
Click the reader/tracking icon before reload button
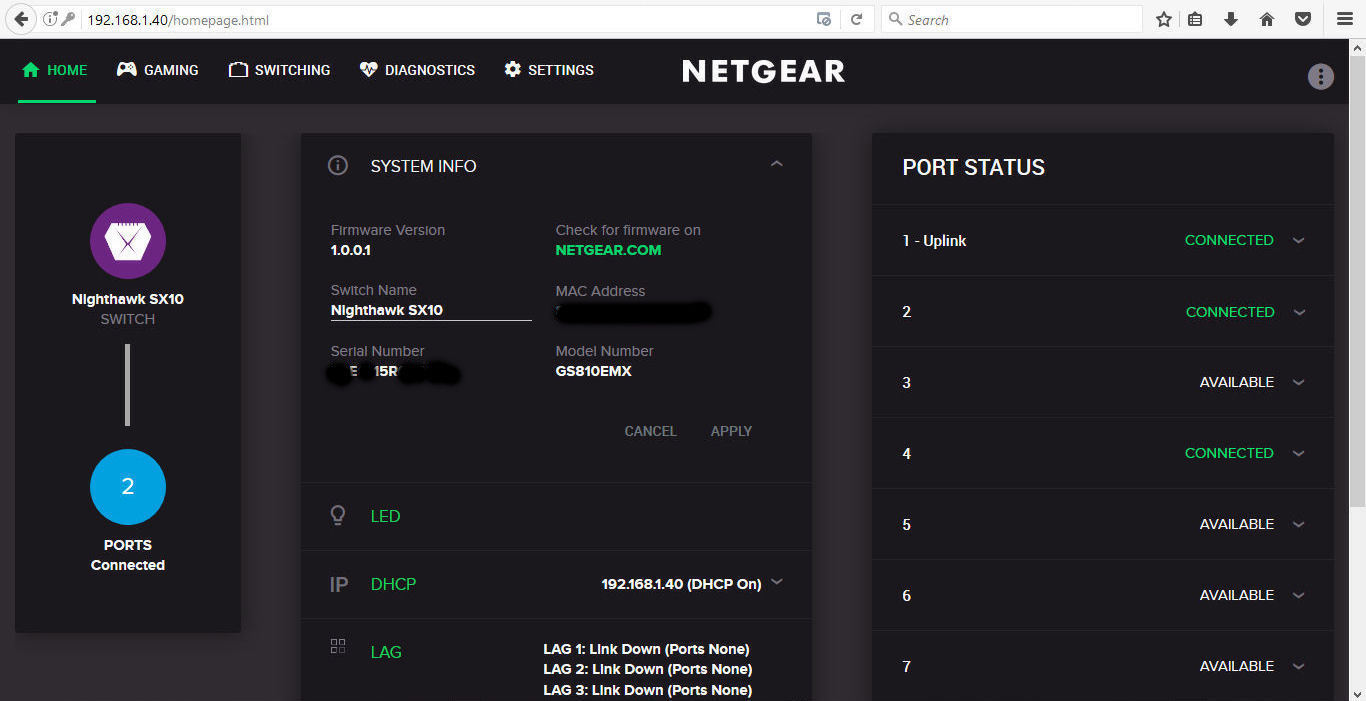[x=824, y=19]
